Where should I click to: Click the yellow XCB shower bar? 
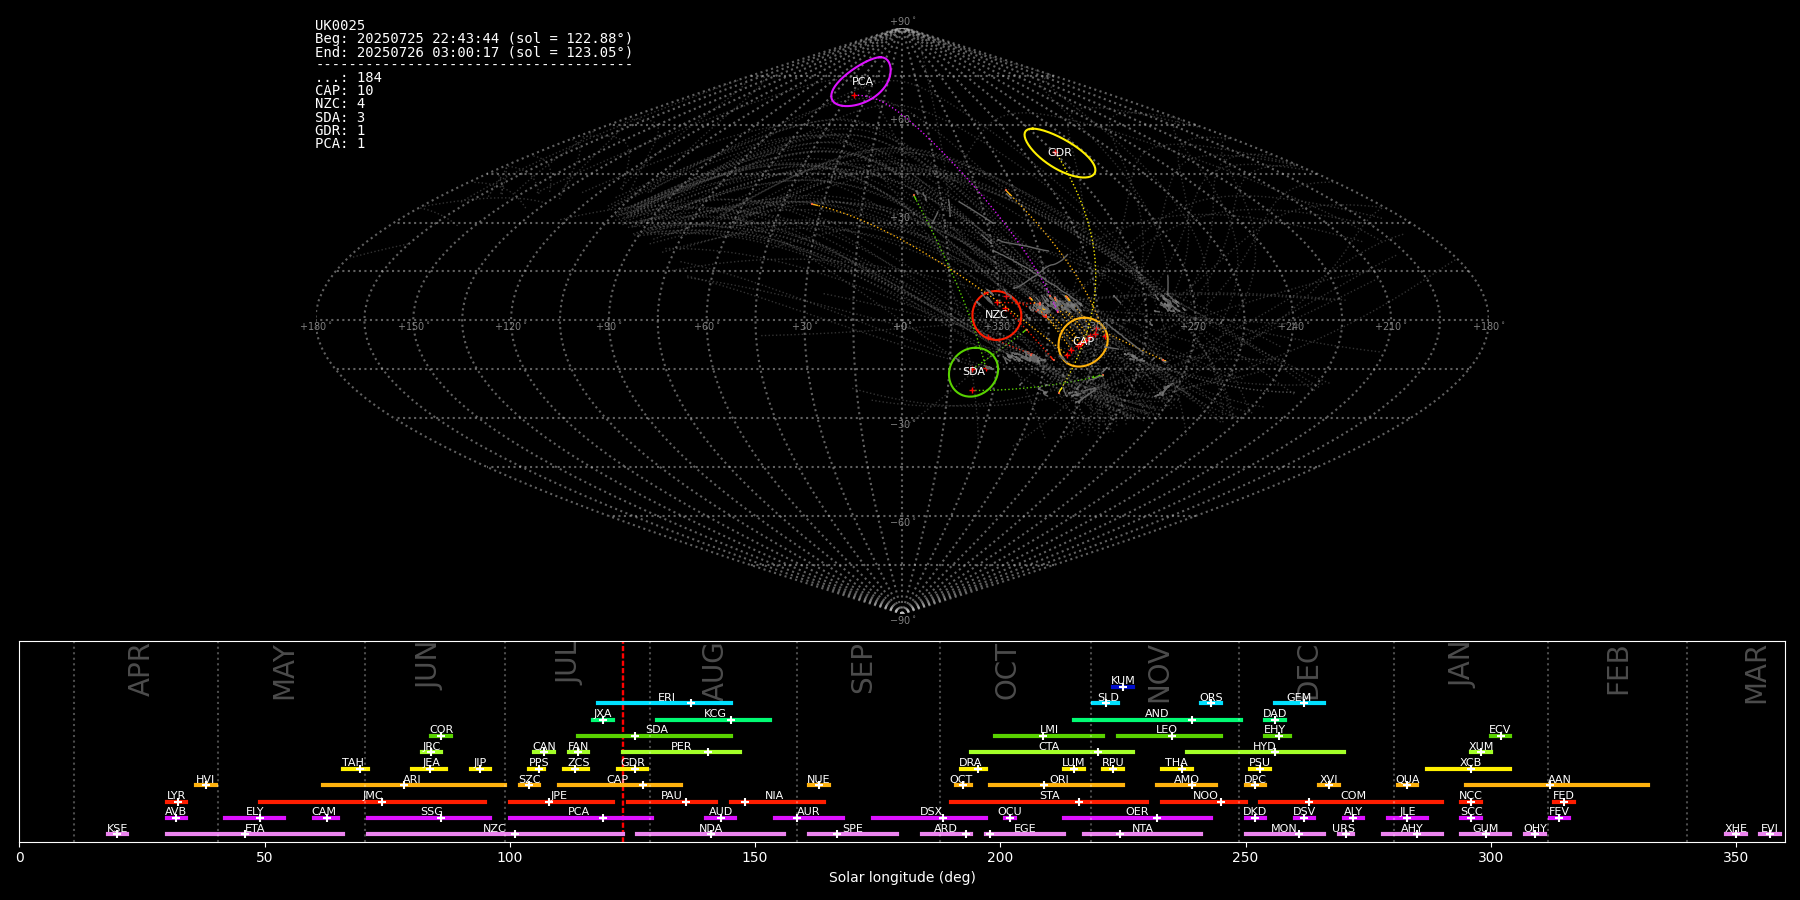1468,769
